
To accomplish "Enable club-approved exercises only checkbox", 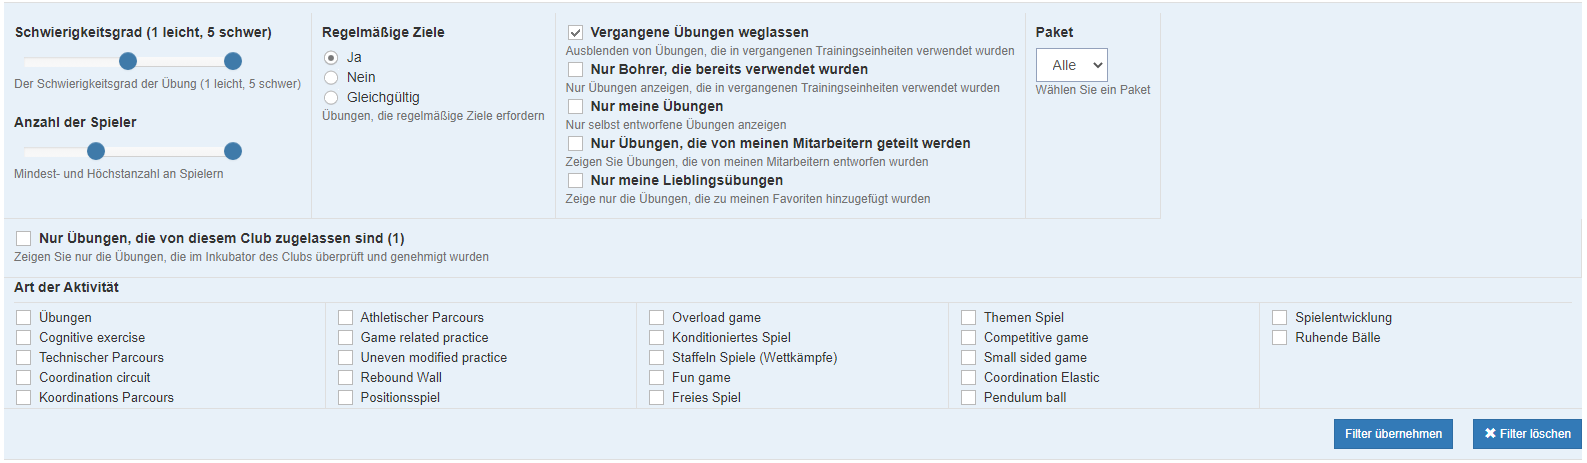I will click(x=24, y=239).
